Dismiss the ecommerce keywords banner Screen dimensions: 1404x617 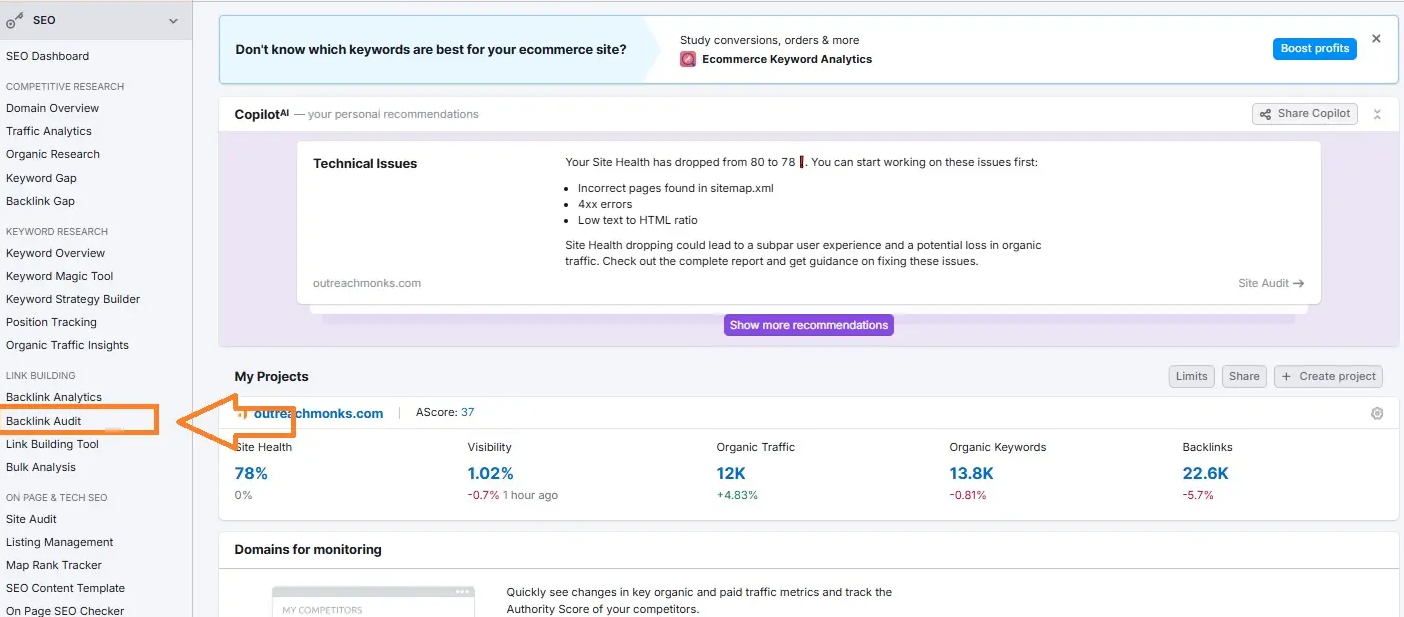1376,38
